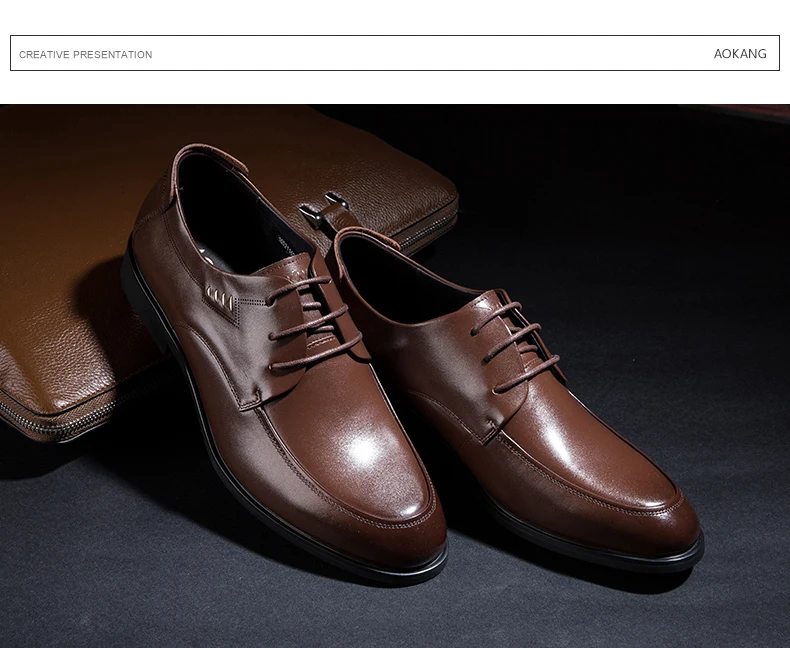Viewport: 790px width, 648px height.
Task: Click the CREATIVE PRESENTATION heading text
Action: (86, 54)
